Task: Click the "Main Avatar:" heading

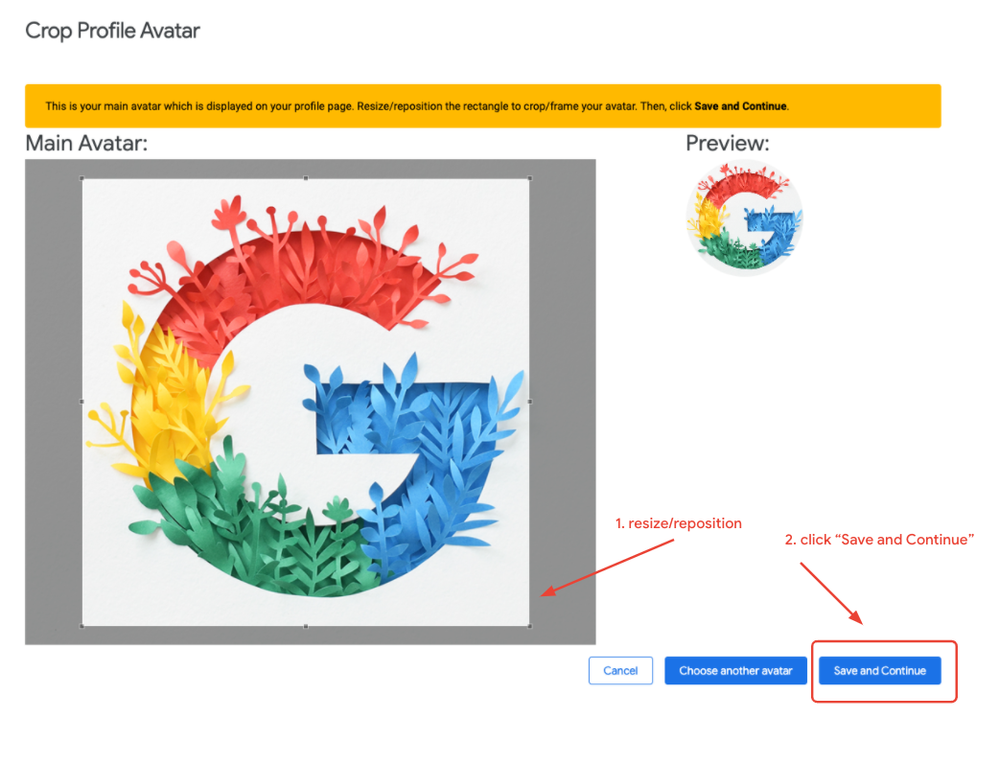Action: tap(86, 143)
